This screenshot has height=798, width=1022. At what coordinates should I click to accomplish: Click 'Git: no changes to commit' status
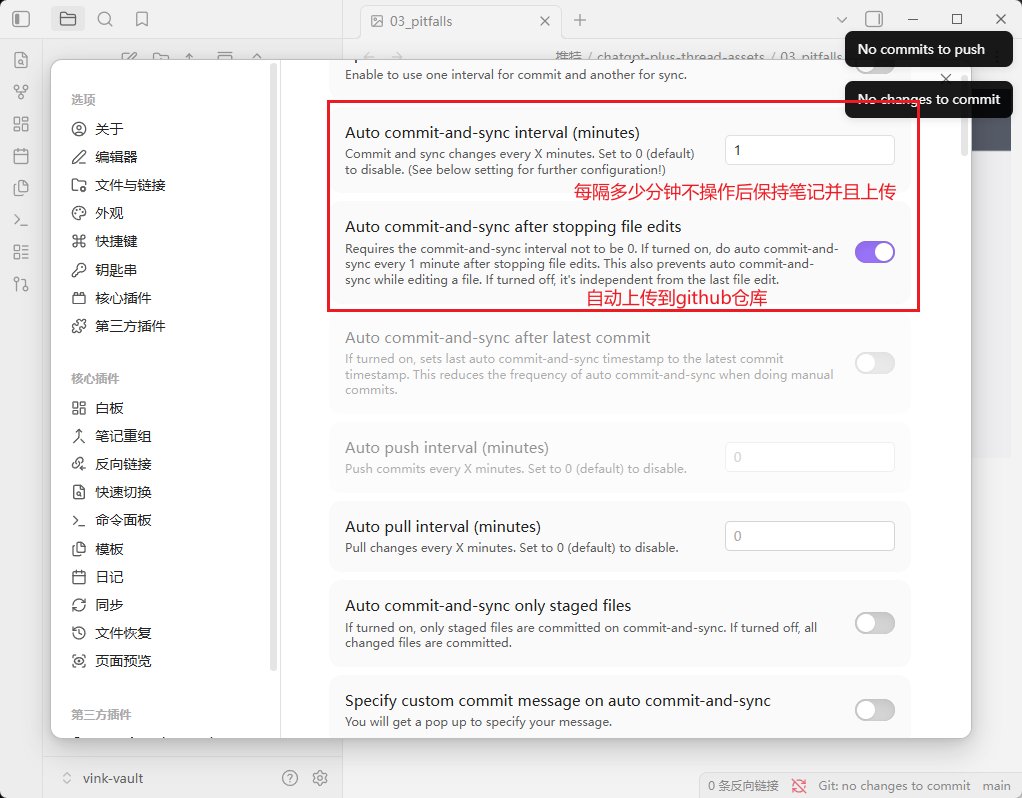(x=894, y=786)
